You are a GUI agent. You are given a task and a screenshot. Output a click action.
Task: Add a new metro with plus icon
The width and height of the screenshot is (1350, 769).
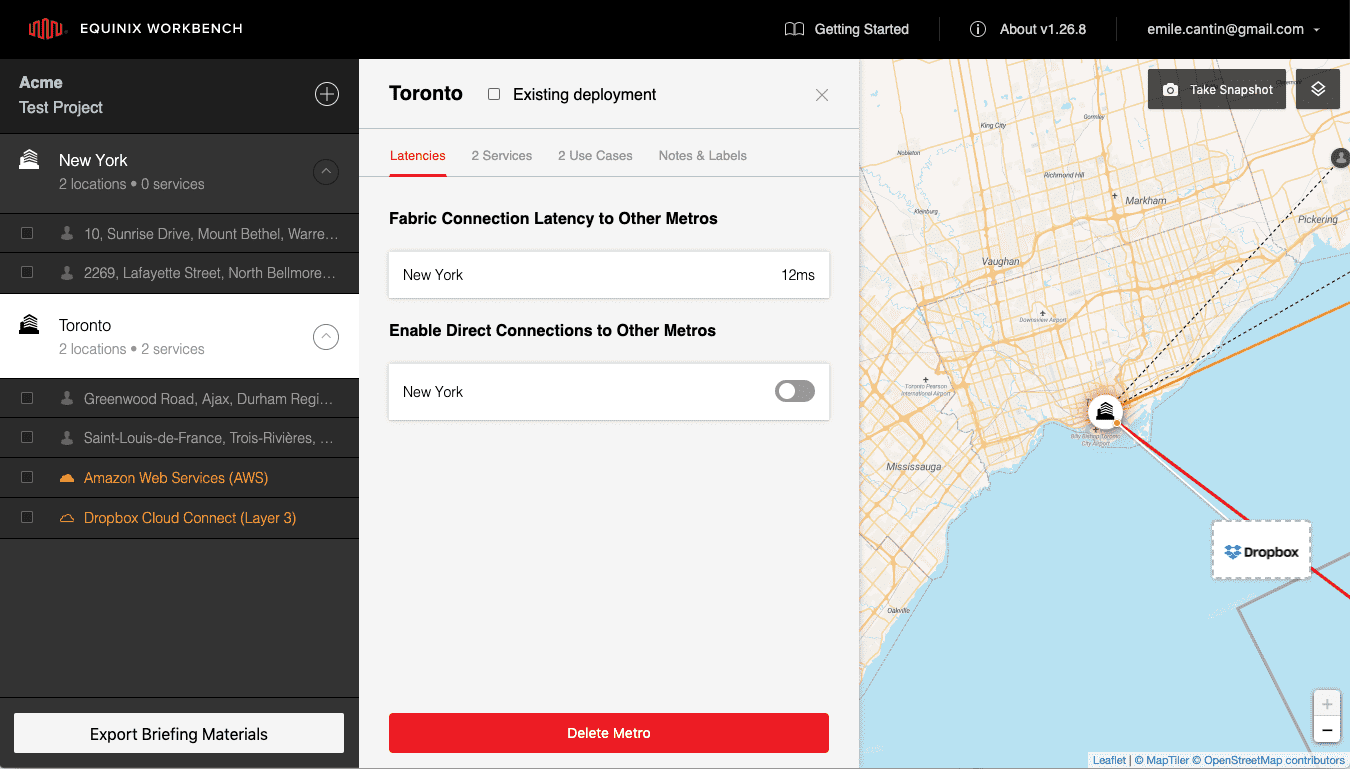[x=327, y=94]
